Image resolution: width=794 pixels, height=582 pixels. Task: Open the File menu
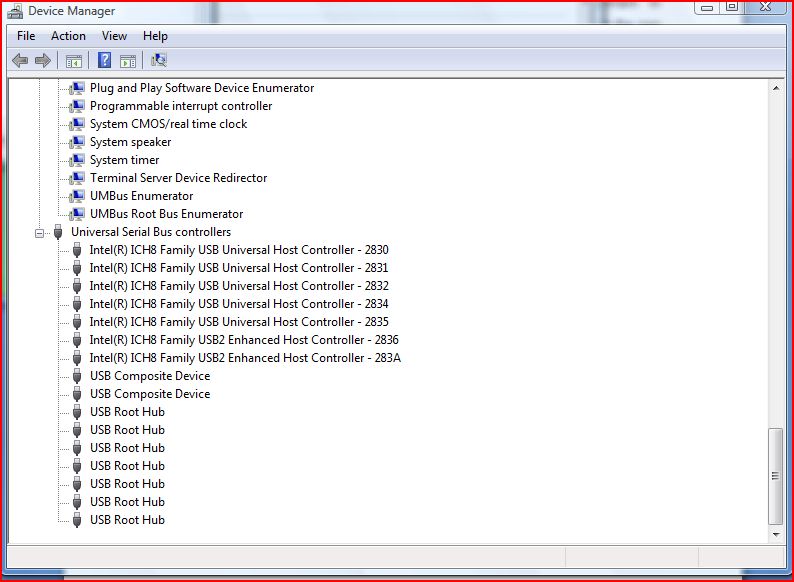(x=26, y=36)
